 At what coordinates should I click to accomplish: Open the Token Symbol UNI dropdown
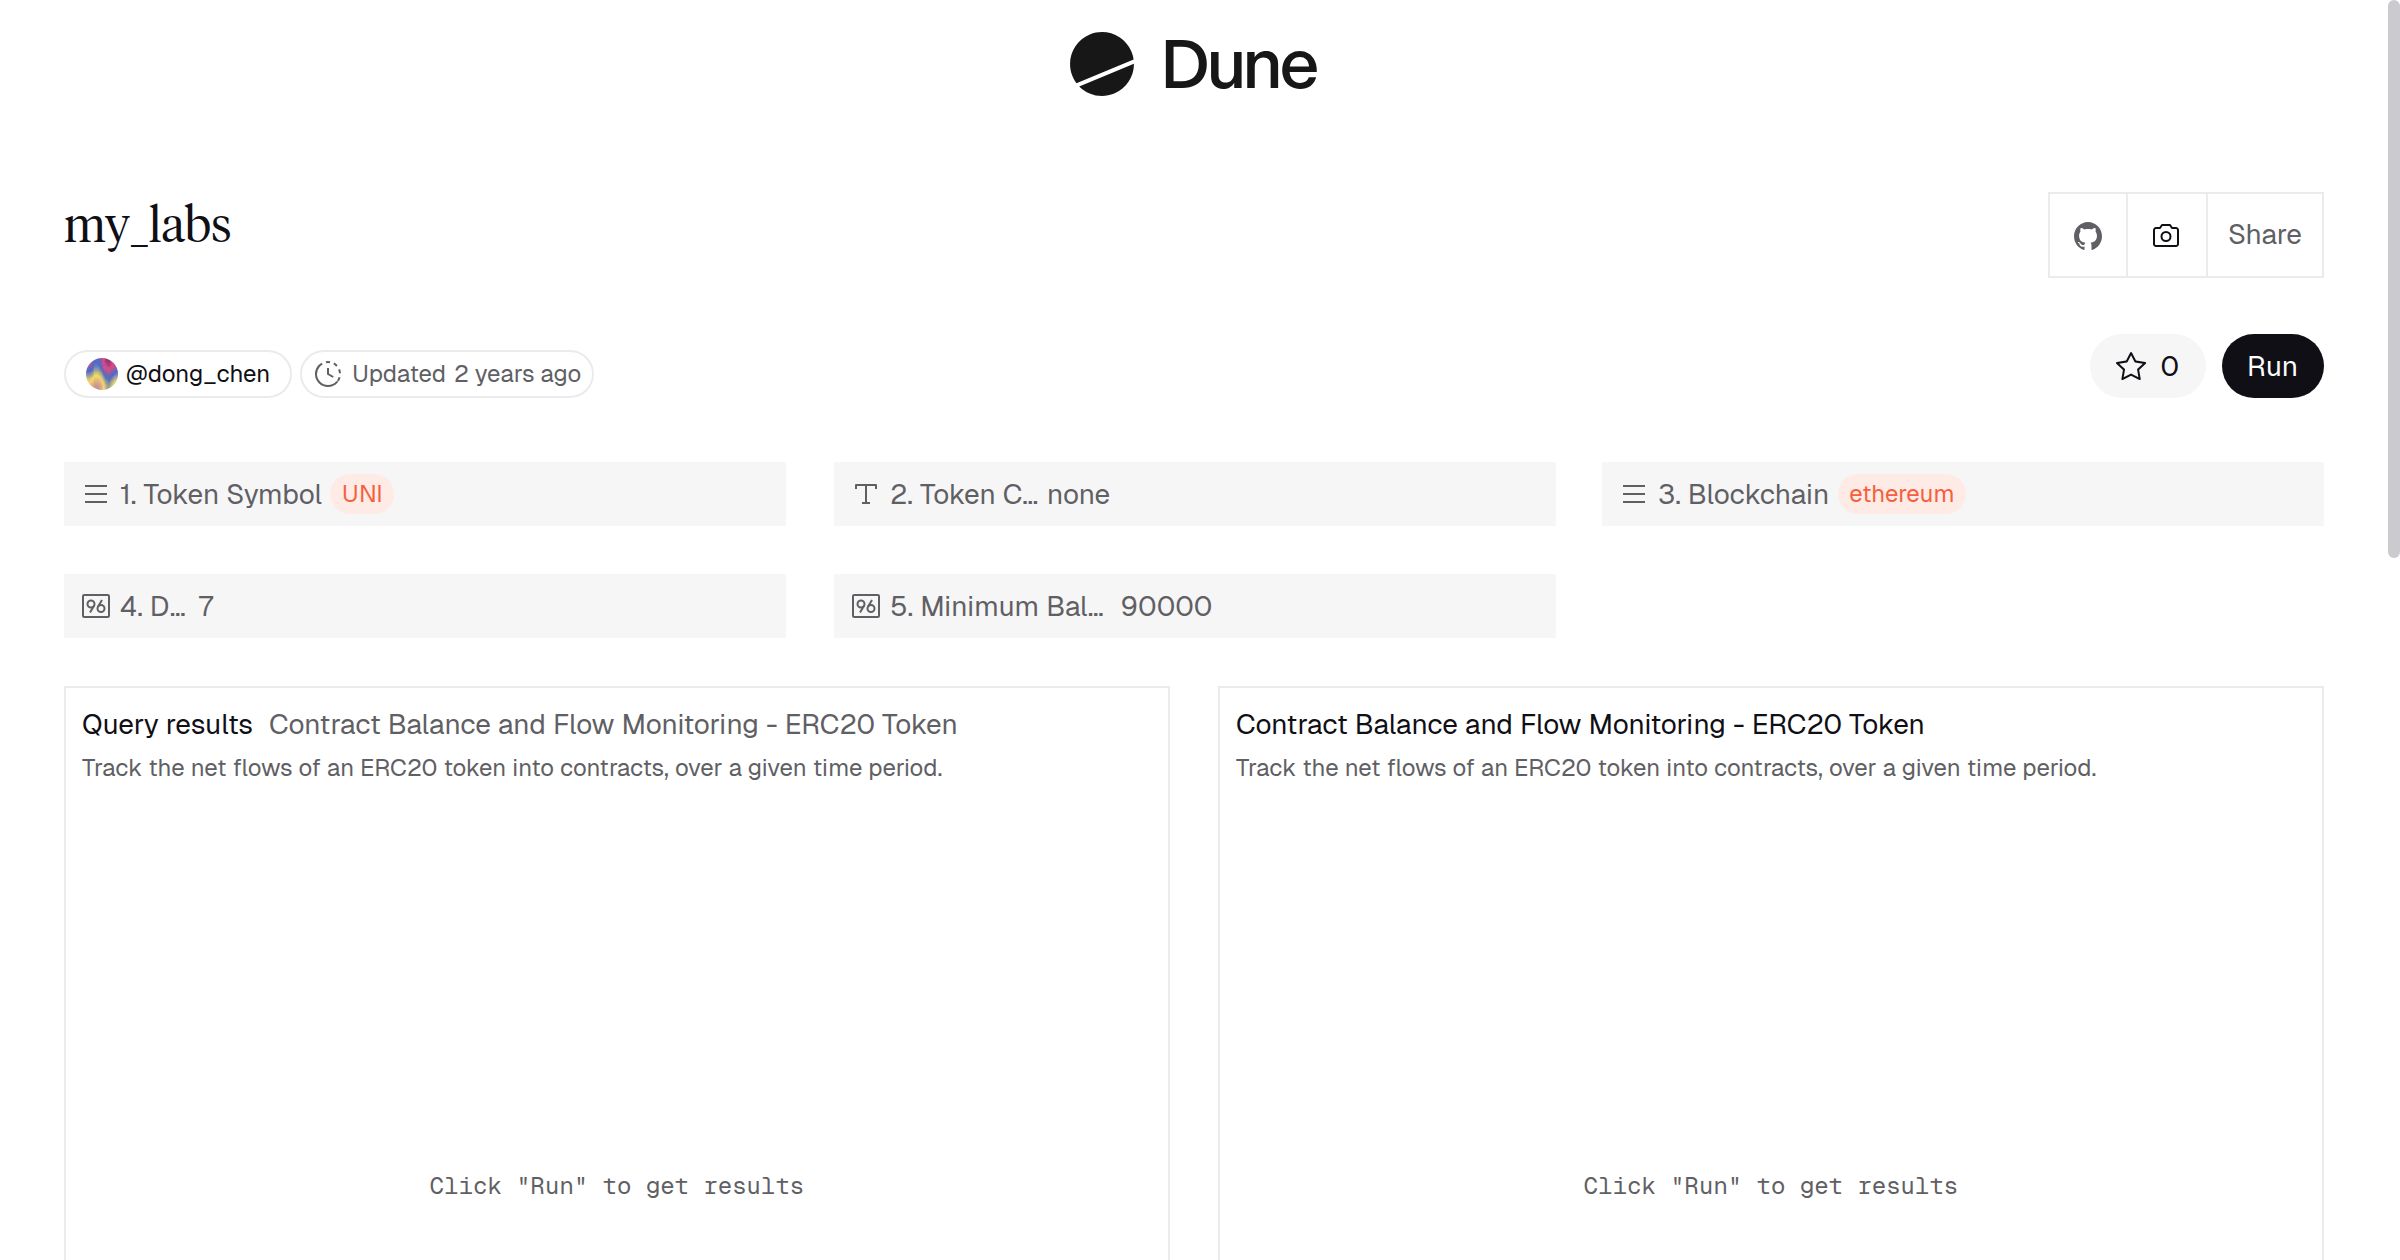pos(362,494)
